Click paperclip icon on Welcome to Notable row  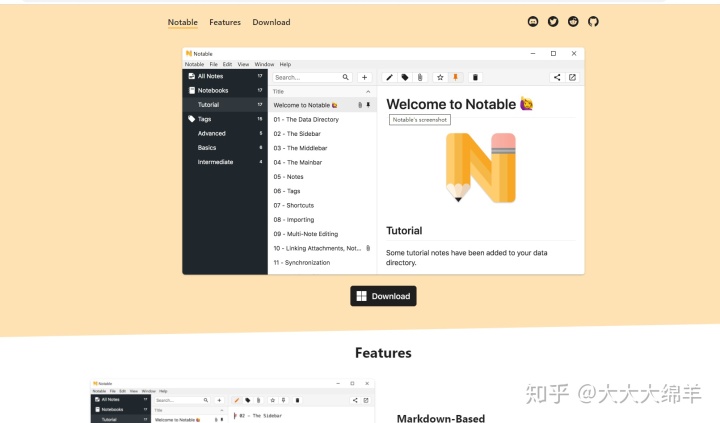(x=360, y=105)
